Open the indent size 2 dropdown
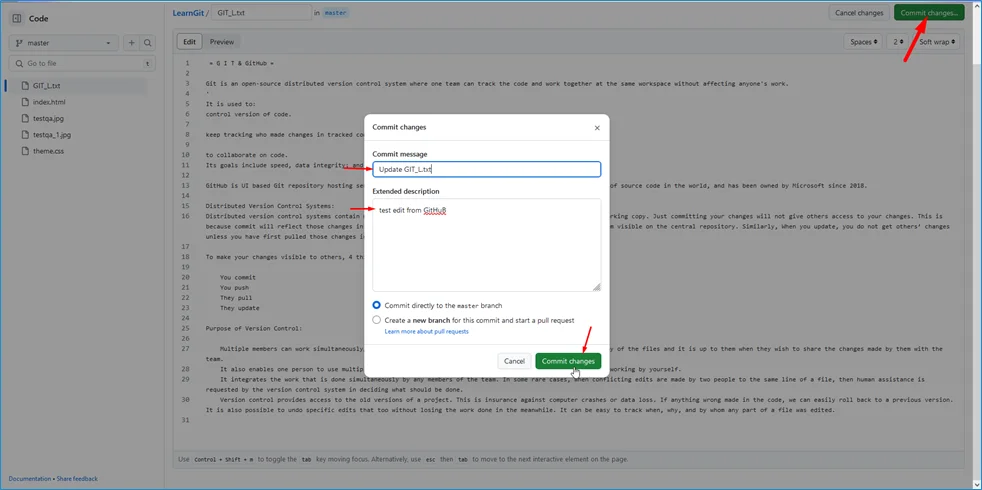Screen dimensions: 982x490 (898, 42)
